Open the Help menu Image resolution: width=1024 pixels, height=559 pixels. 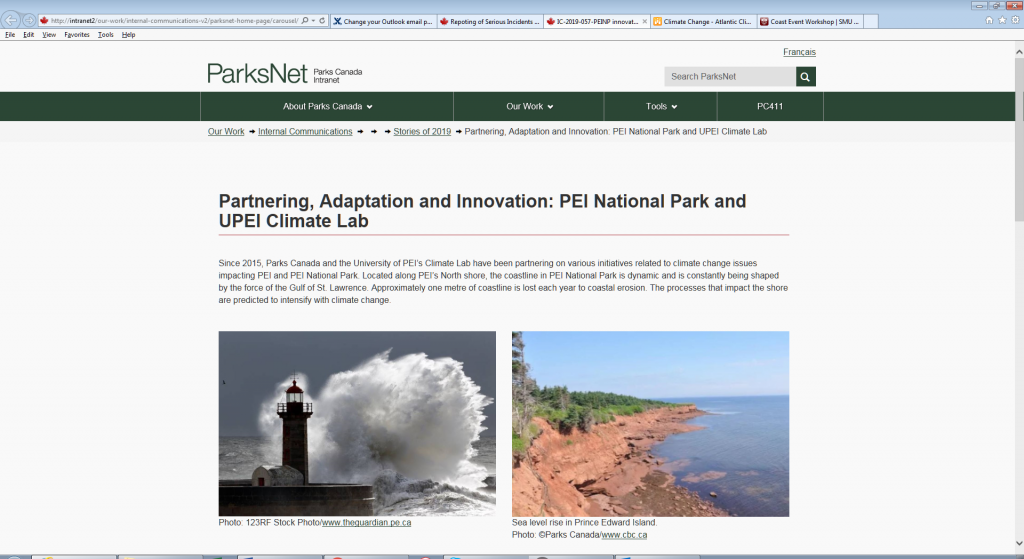[x=129, y=35]
